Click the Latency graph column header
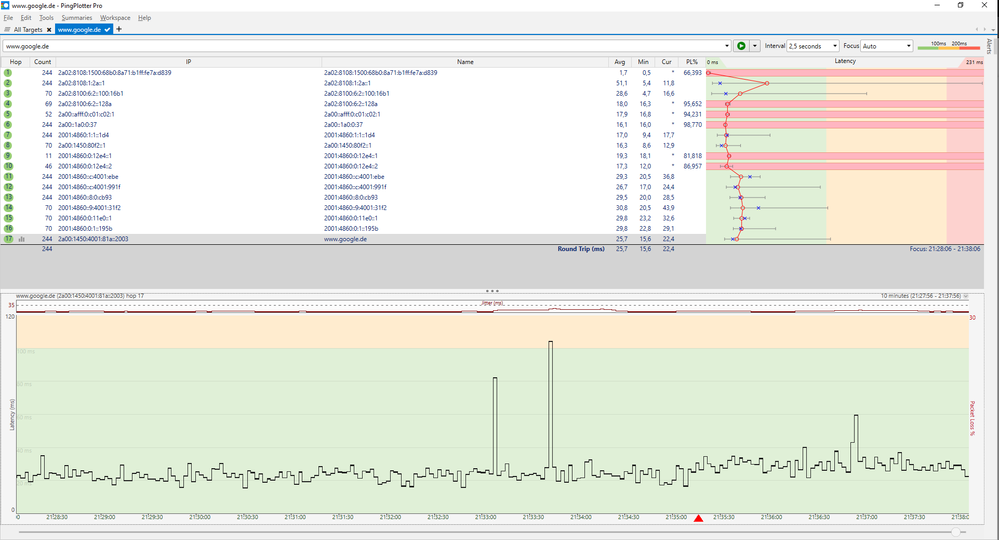Viewport: 999px width, 540px height. (845, 62)
